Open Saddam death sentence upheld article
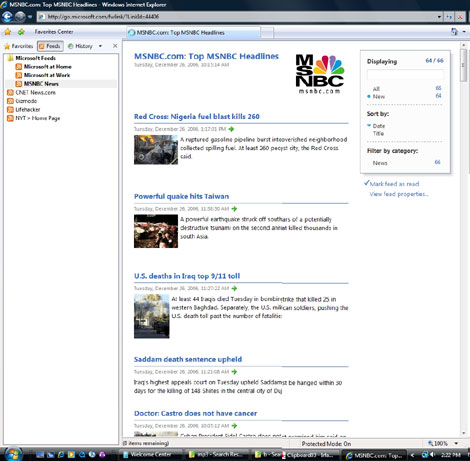Image resolution: width=470 pixels, height=461 pixels. 188,360
